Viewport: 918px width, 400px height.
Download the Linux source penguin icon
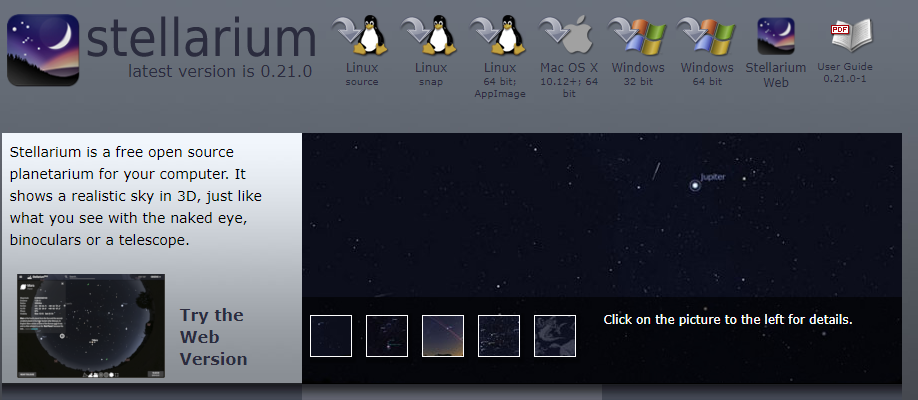tap(361, 35)
